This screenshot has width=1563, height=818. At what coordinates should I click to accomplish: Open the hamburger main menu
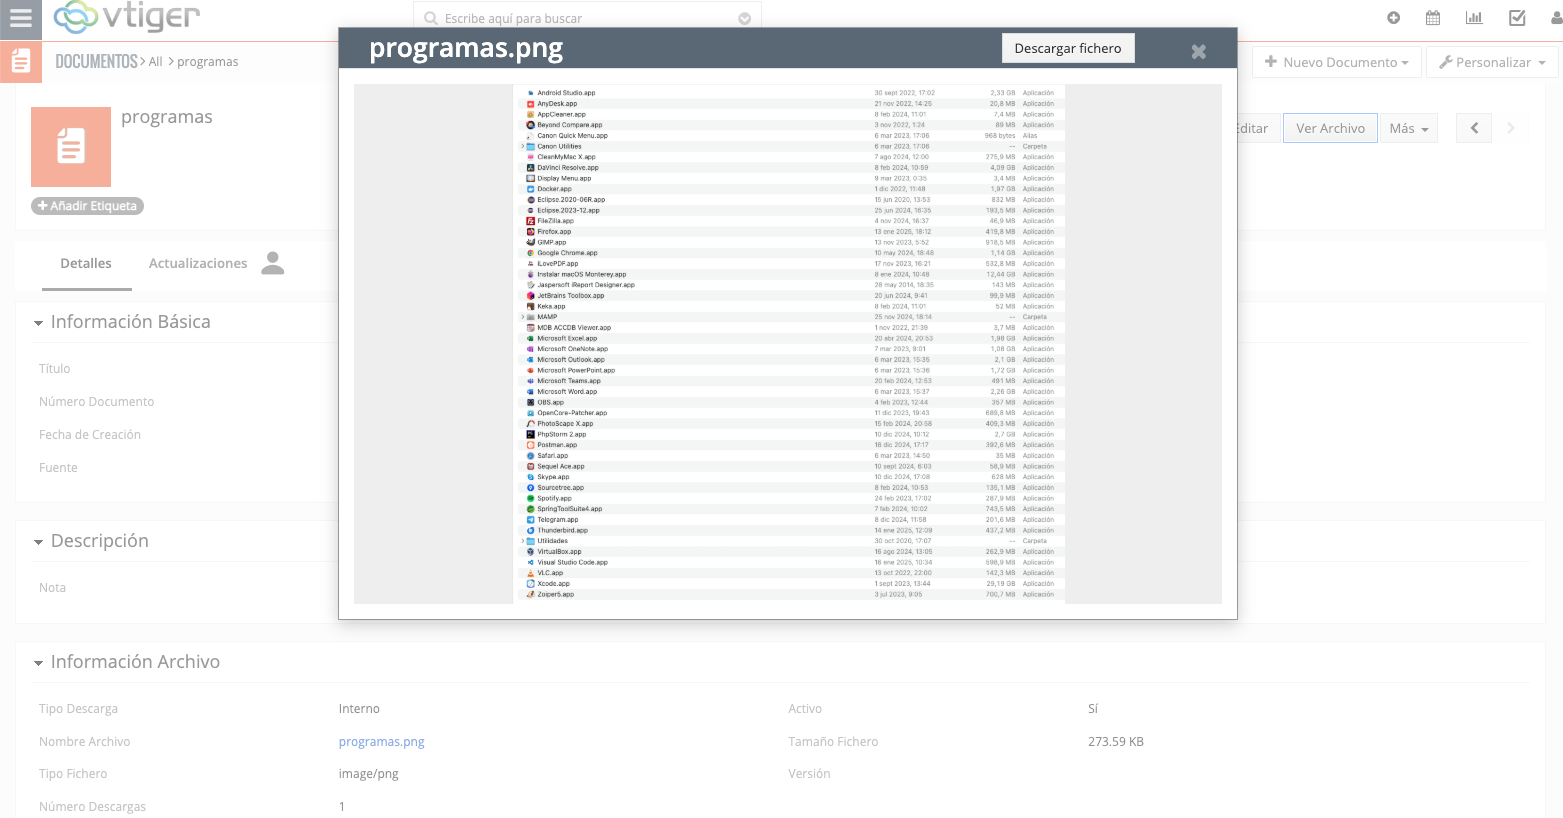[21, 18]
